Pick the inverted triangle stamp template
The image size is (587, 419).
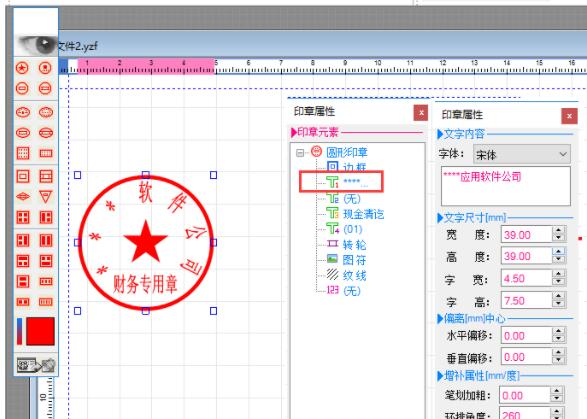pos(46,197)
